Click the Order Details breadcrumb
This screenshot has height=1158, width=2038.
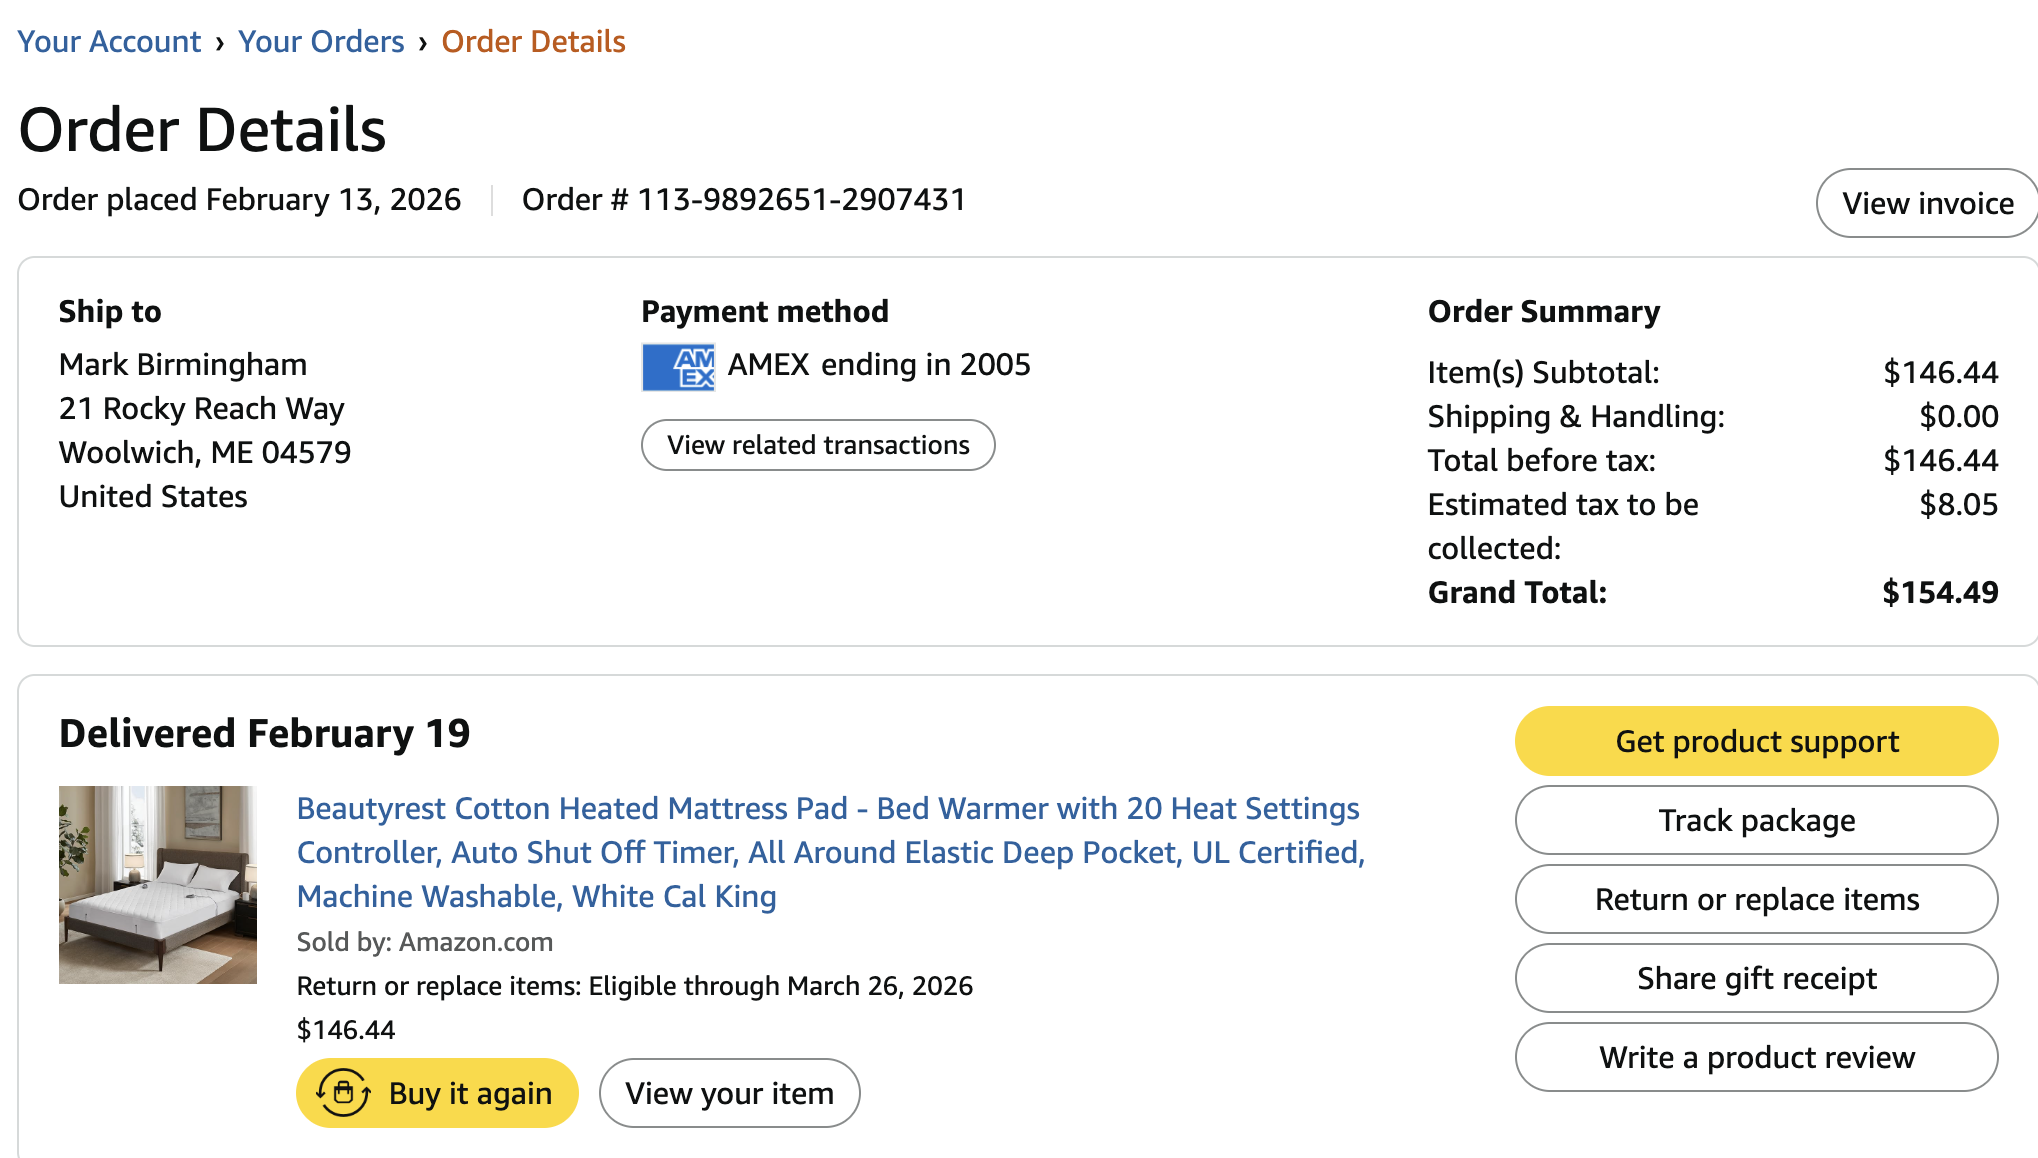pos(533,41)
